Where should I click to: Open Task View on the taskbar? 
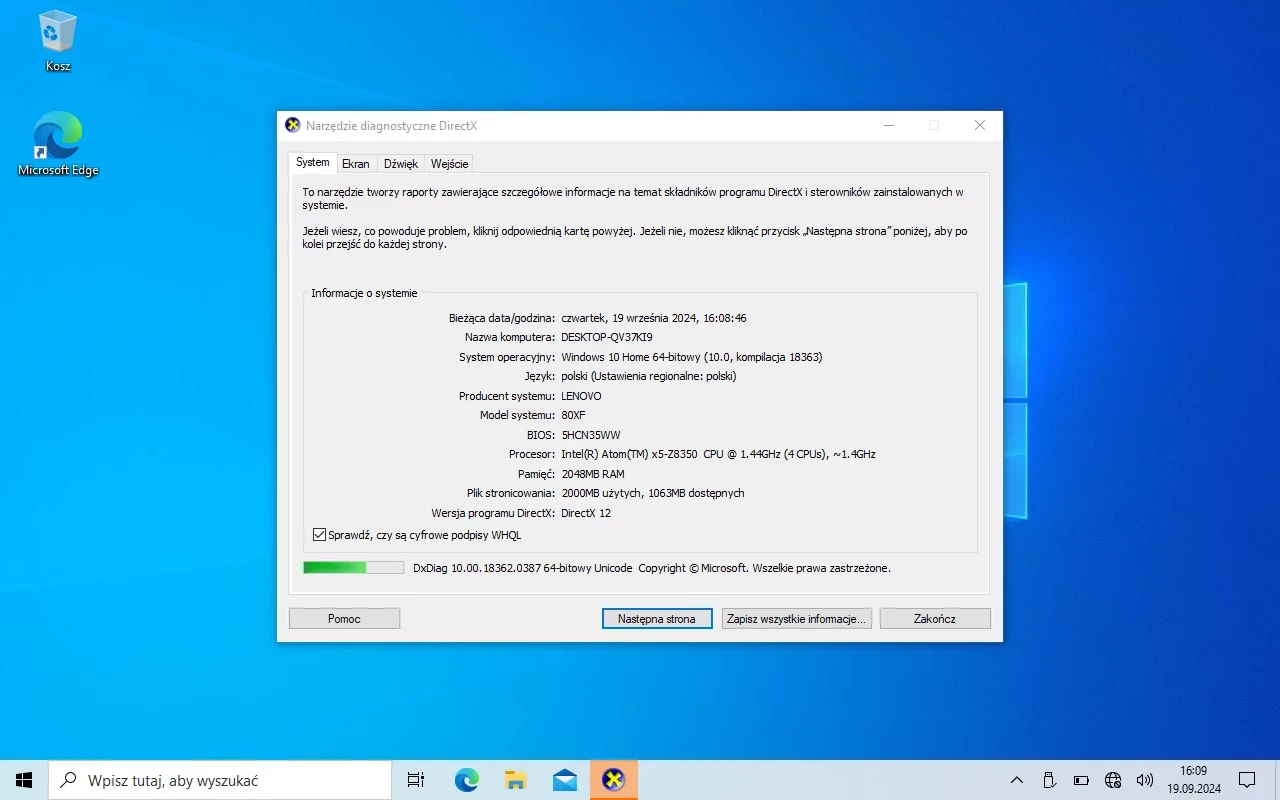(x=416, y=780)
